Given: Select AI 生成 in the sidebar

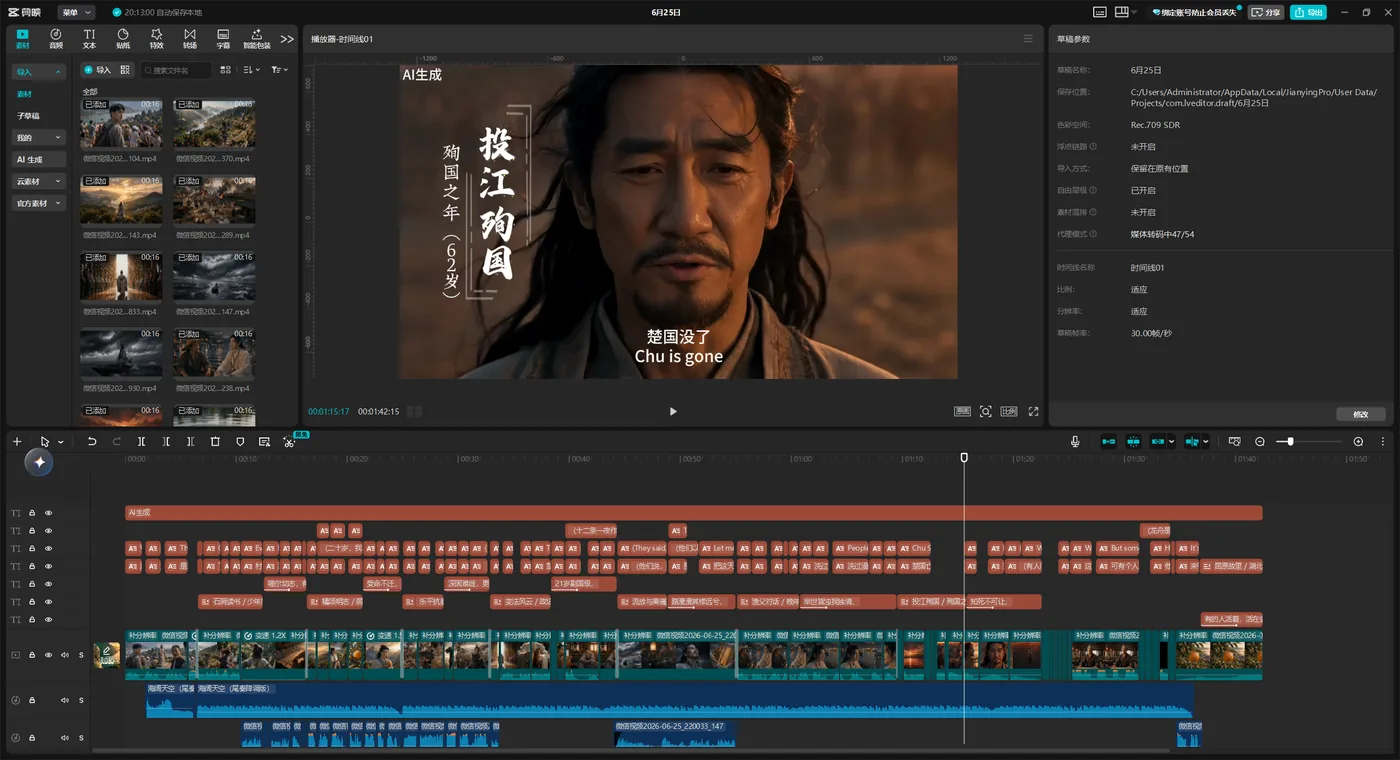Looking at the screenshot, I should click(38, 159).
